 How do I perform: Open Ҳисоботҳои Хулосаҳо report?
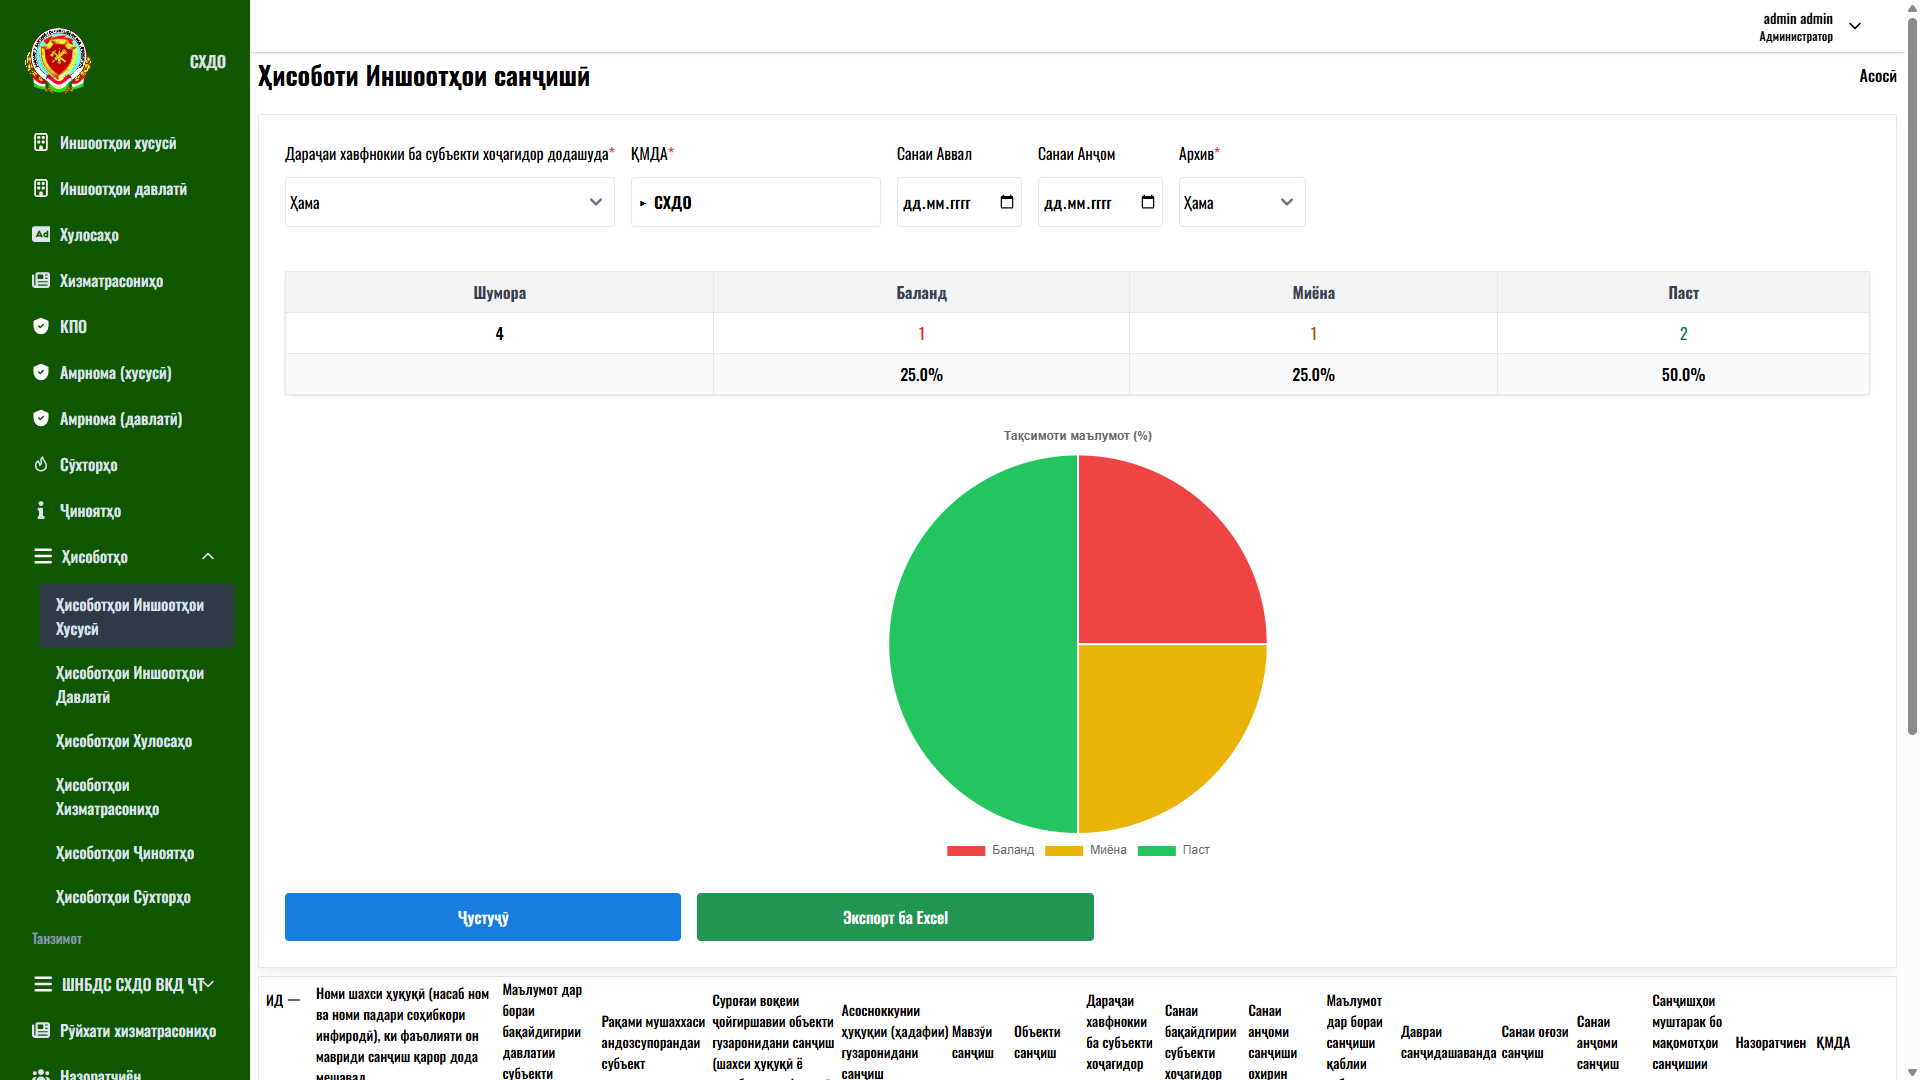(x=136, y=740)
